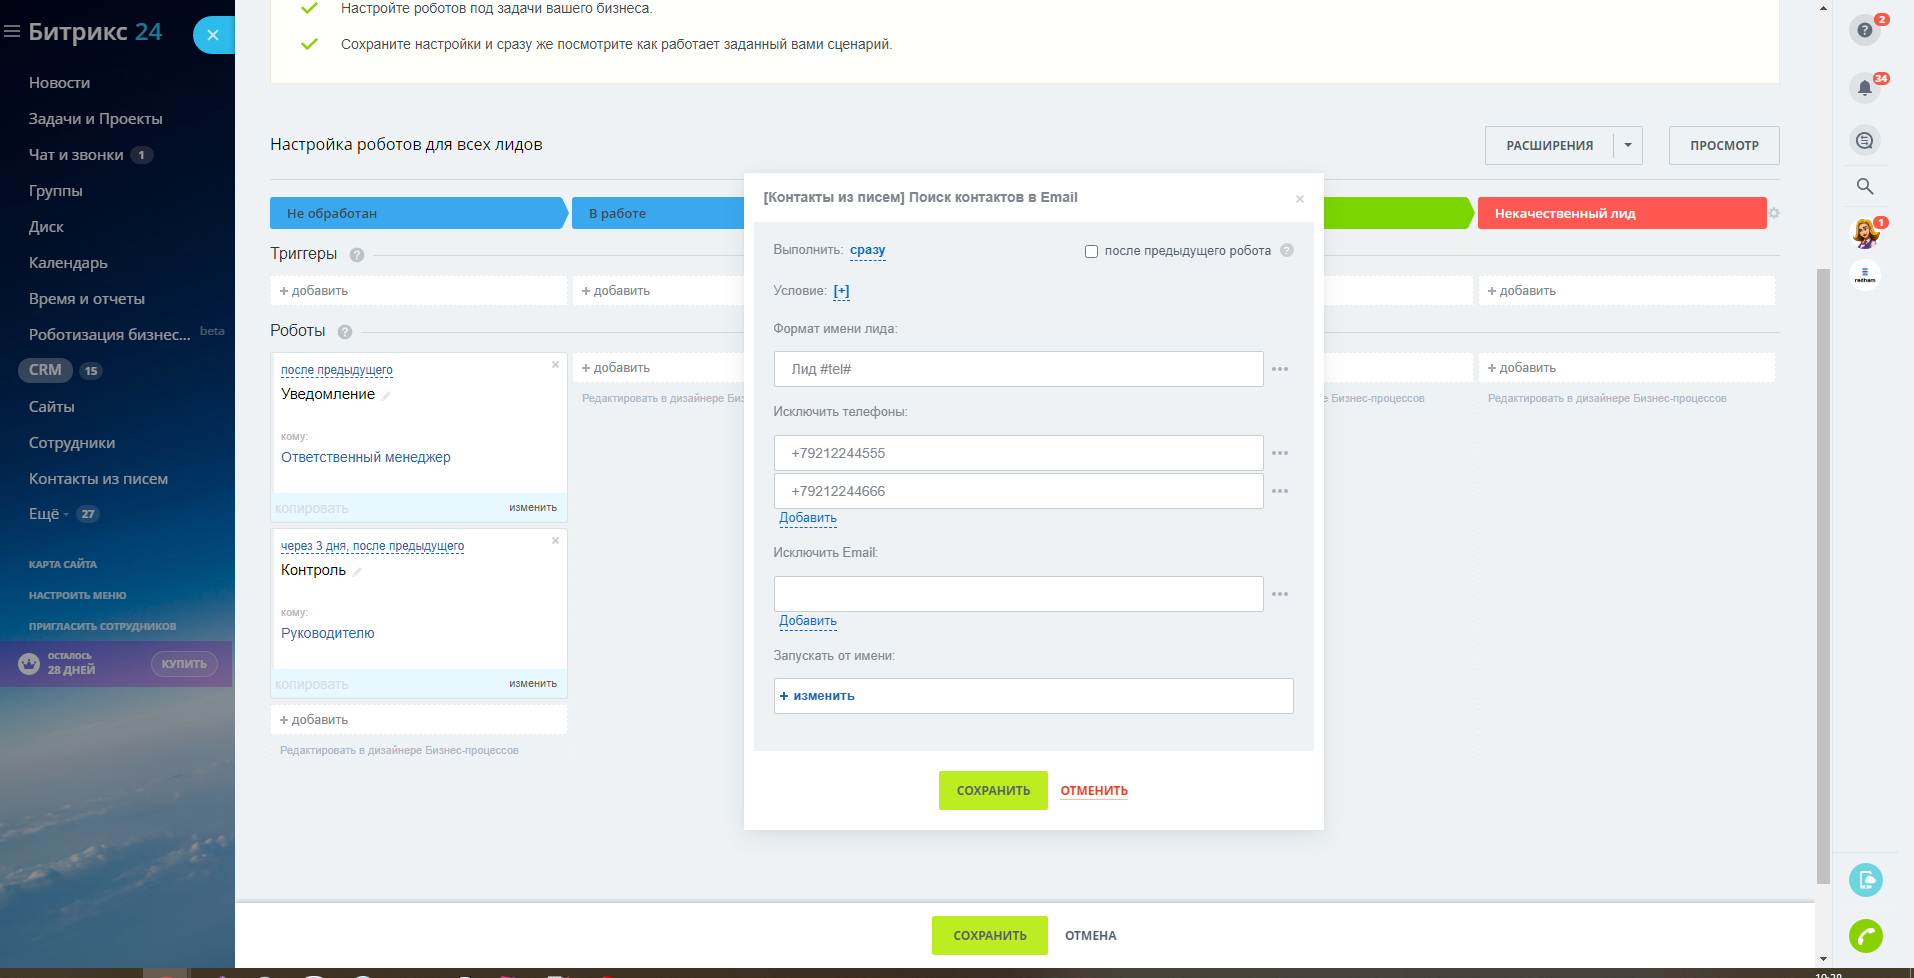Open Задачи и Проекты section

click(96, 119)
